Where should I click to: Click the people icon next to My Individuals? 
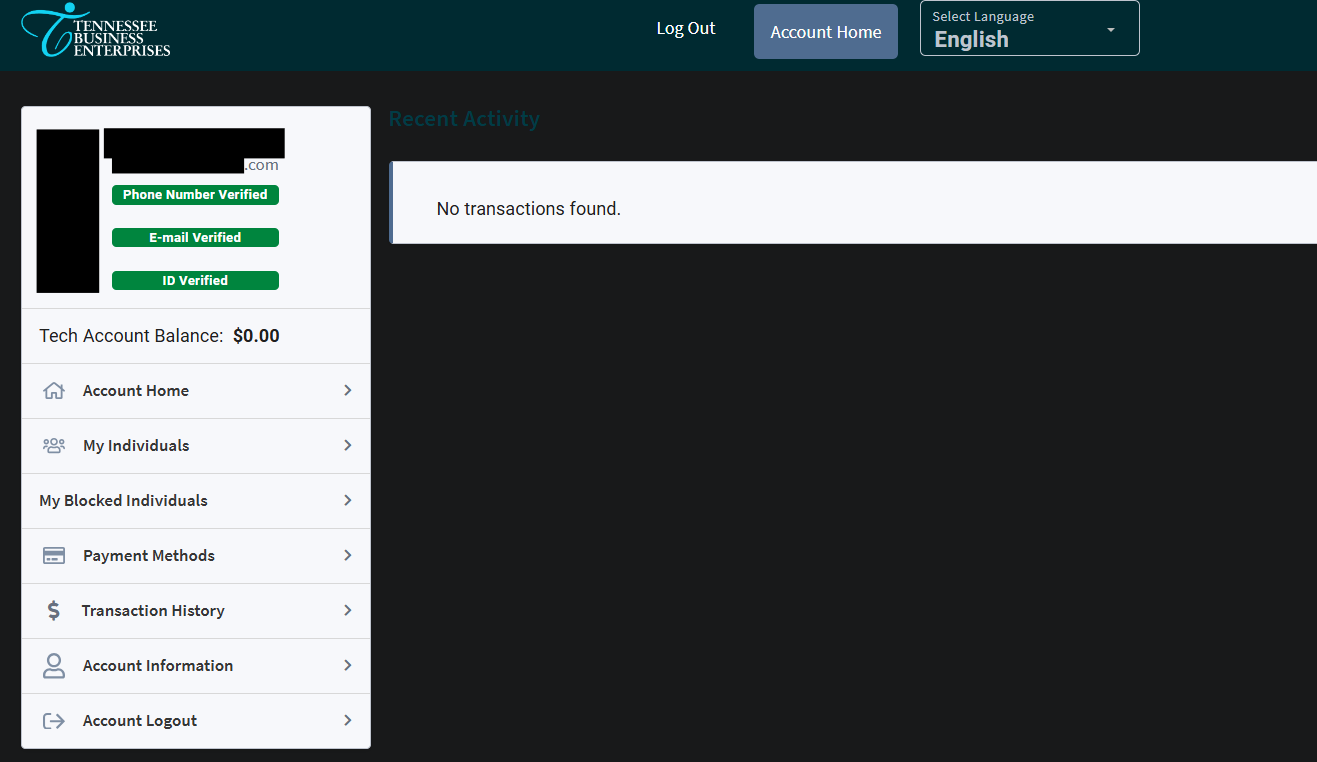53,445
